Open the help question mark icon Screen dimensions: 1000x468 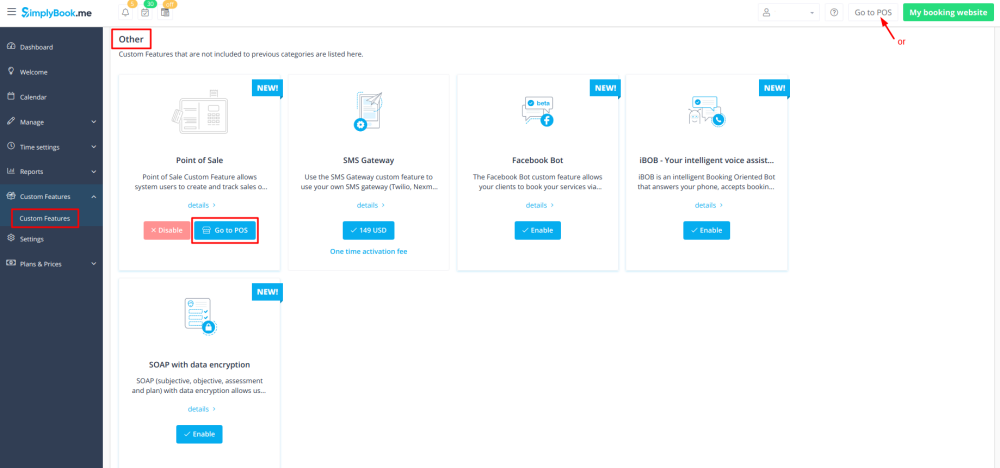pyautogui.click(x=834, y=13)
